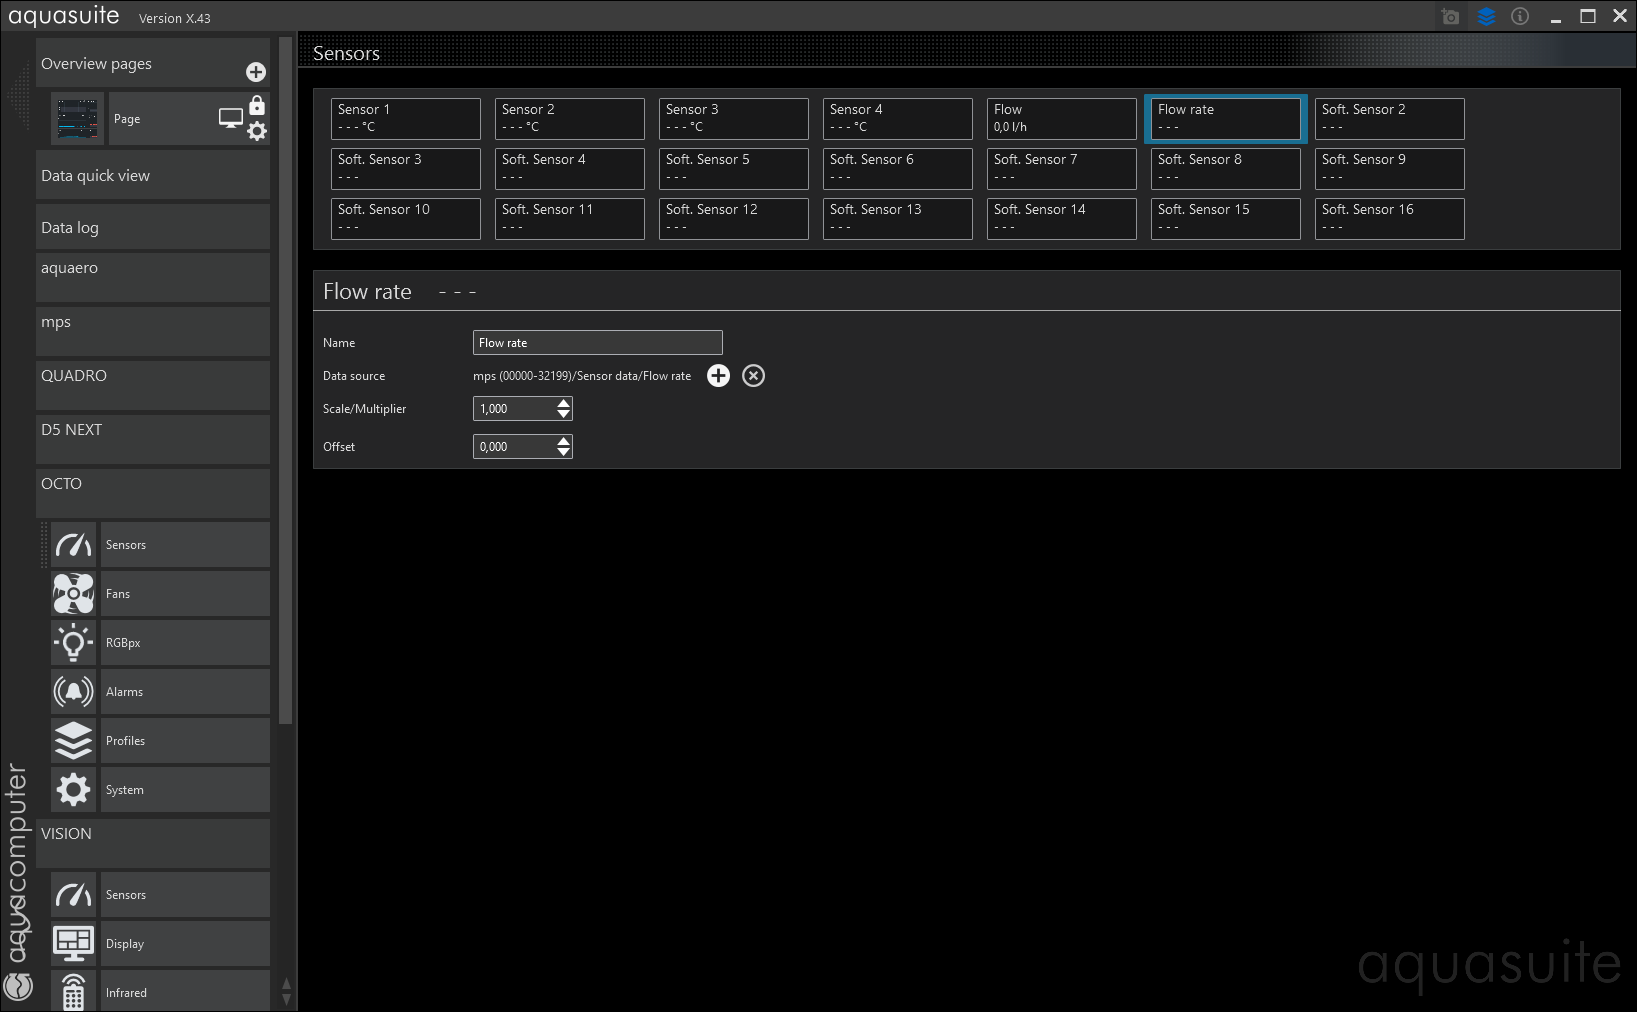Viewport: 1637px width, 1012px height.
Task: Increase Scale/Multiplier value with up arrow
Action: coord(564,403)
